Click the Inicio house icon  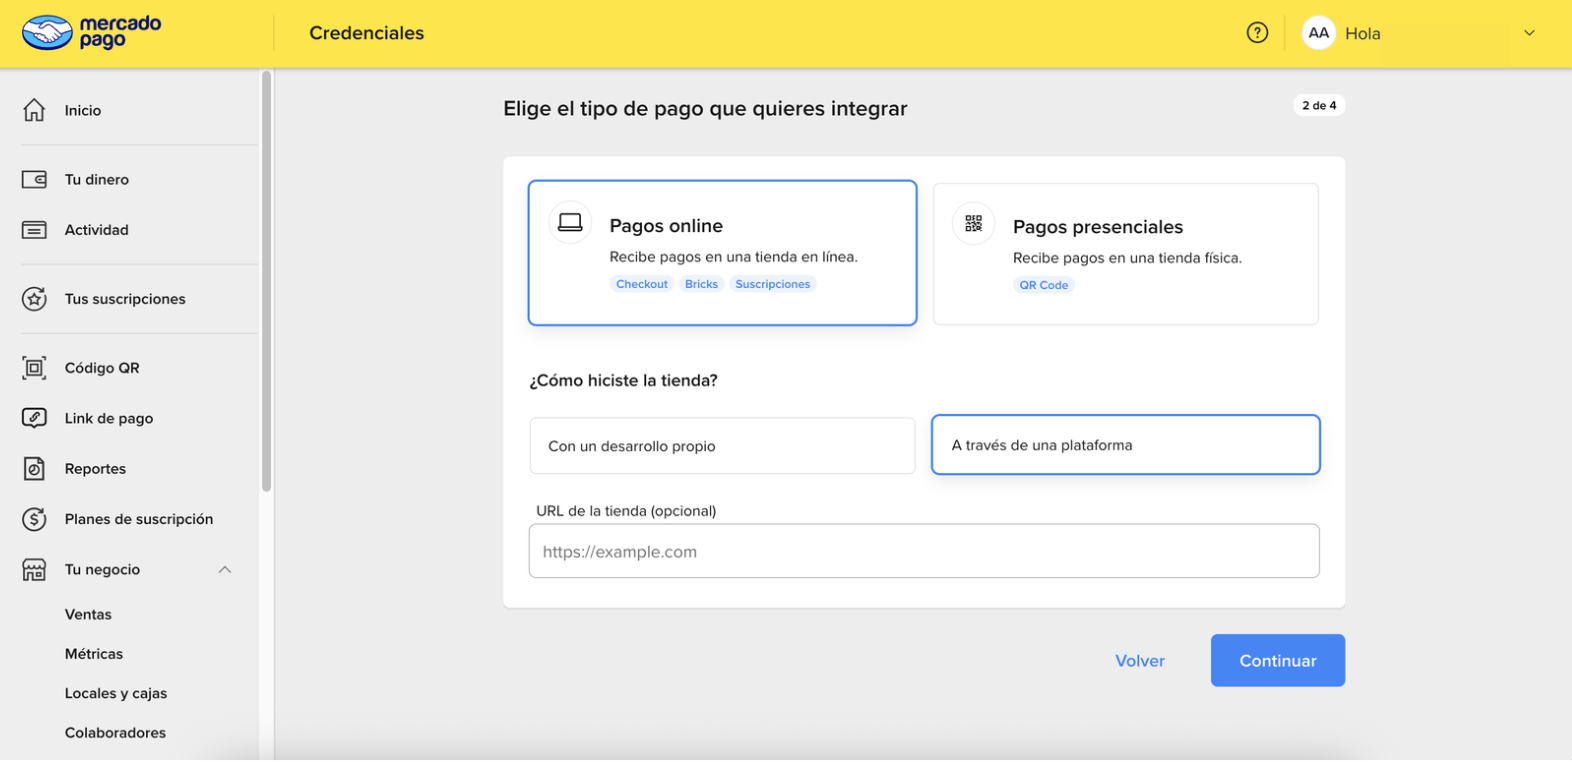pyautogui.click(x=34, y=110)
